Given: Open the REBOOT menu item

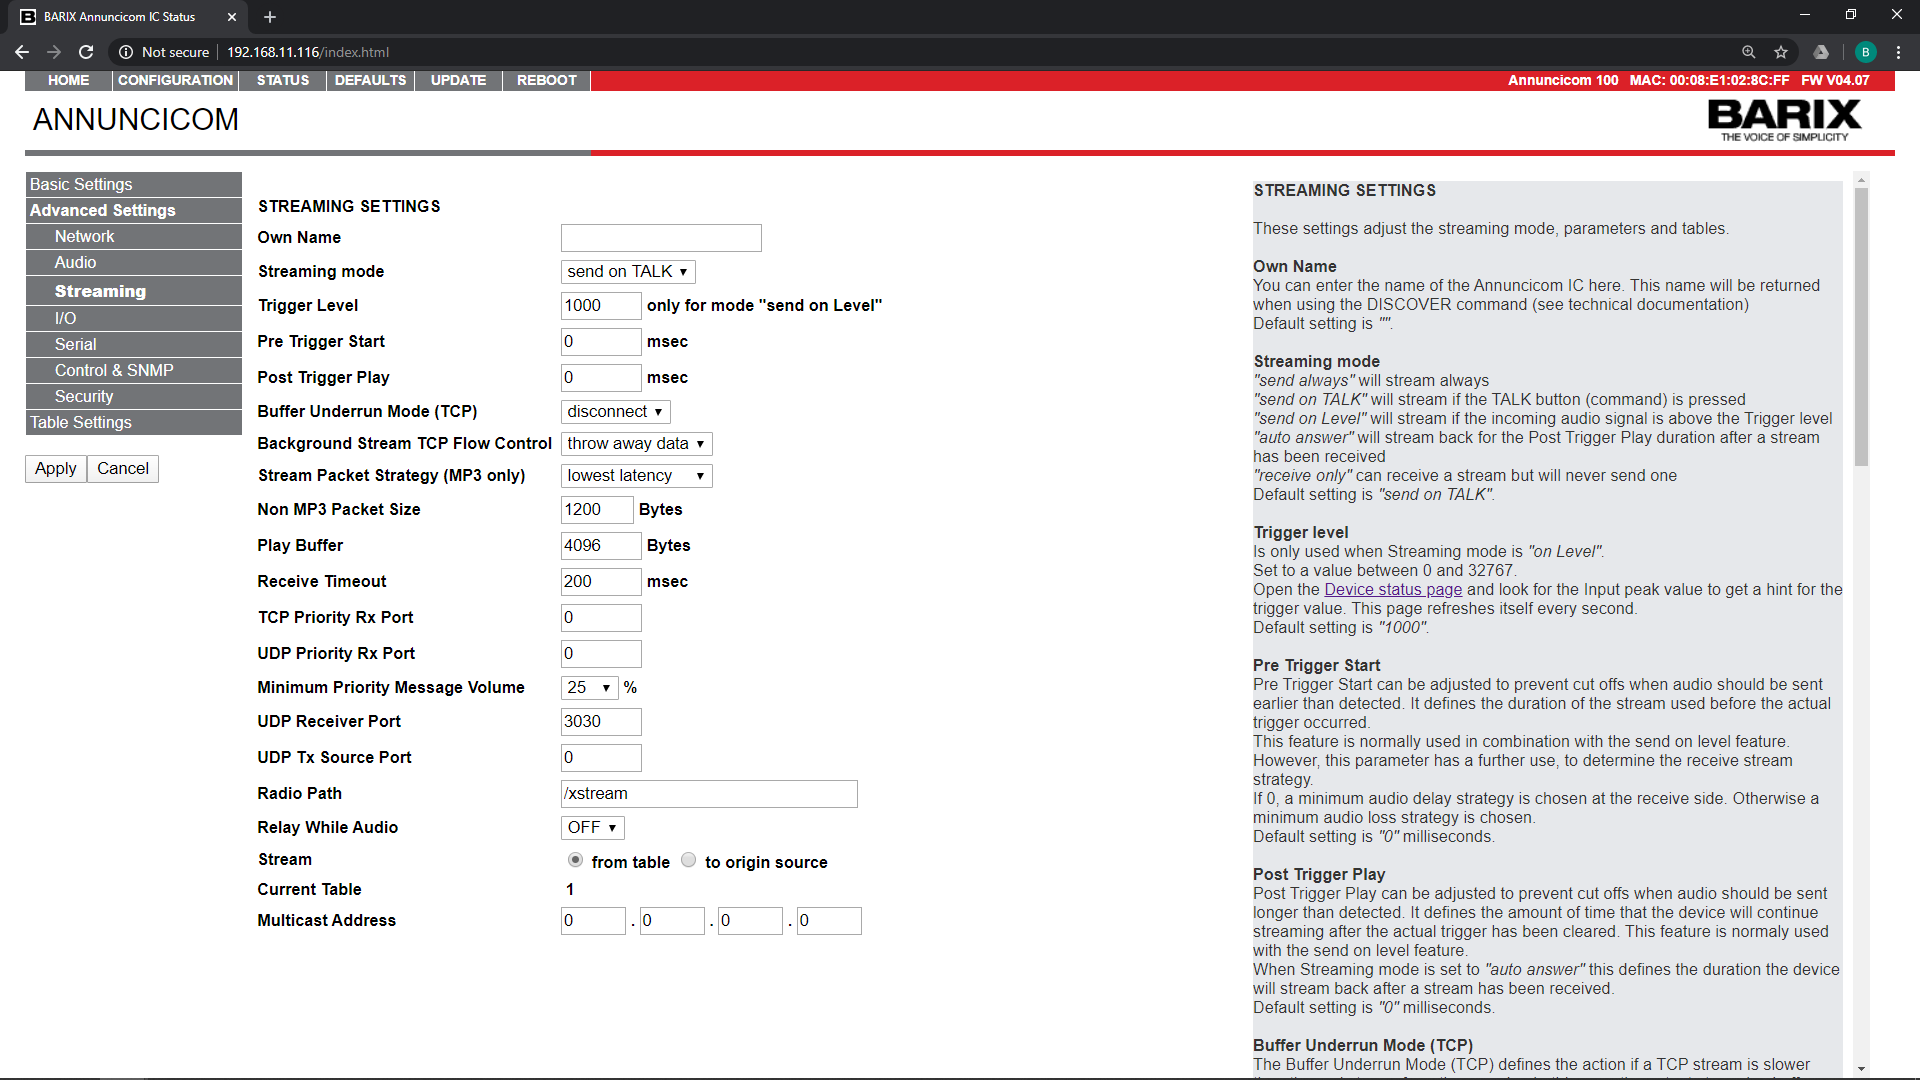Looking at the screenshot, I should tap(546, 80).
